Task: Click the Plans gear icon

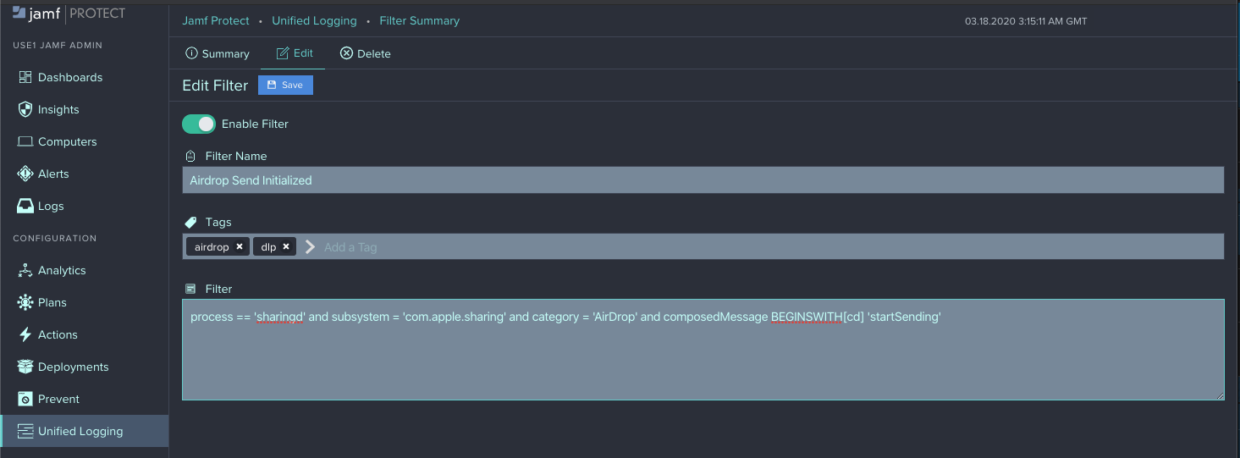Action: (x=25, y=303)
